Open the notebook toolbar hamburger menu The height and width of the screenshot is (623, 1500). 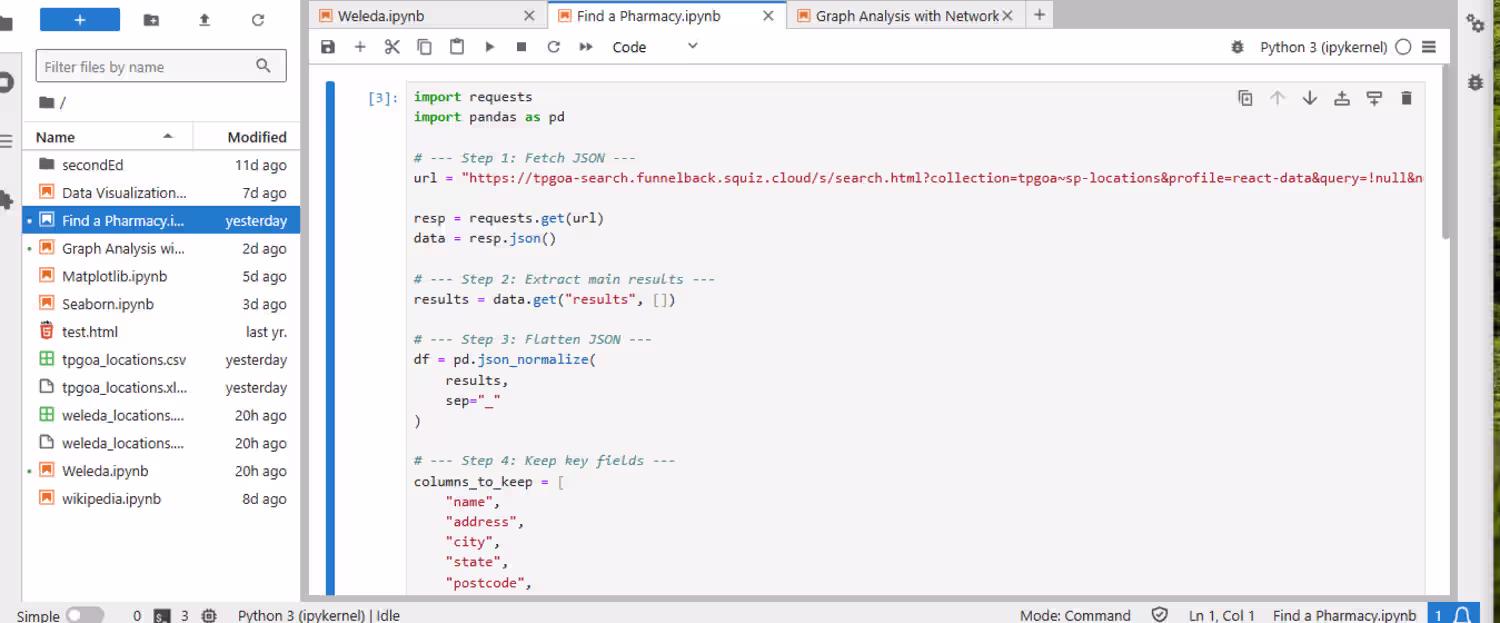tap(1428, 47)
